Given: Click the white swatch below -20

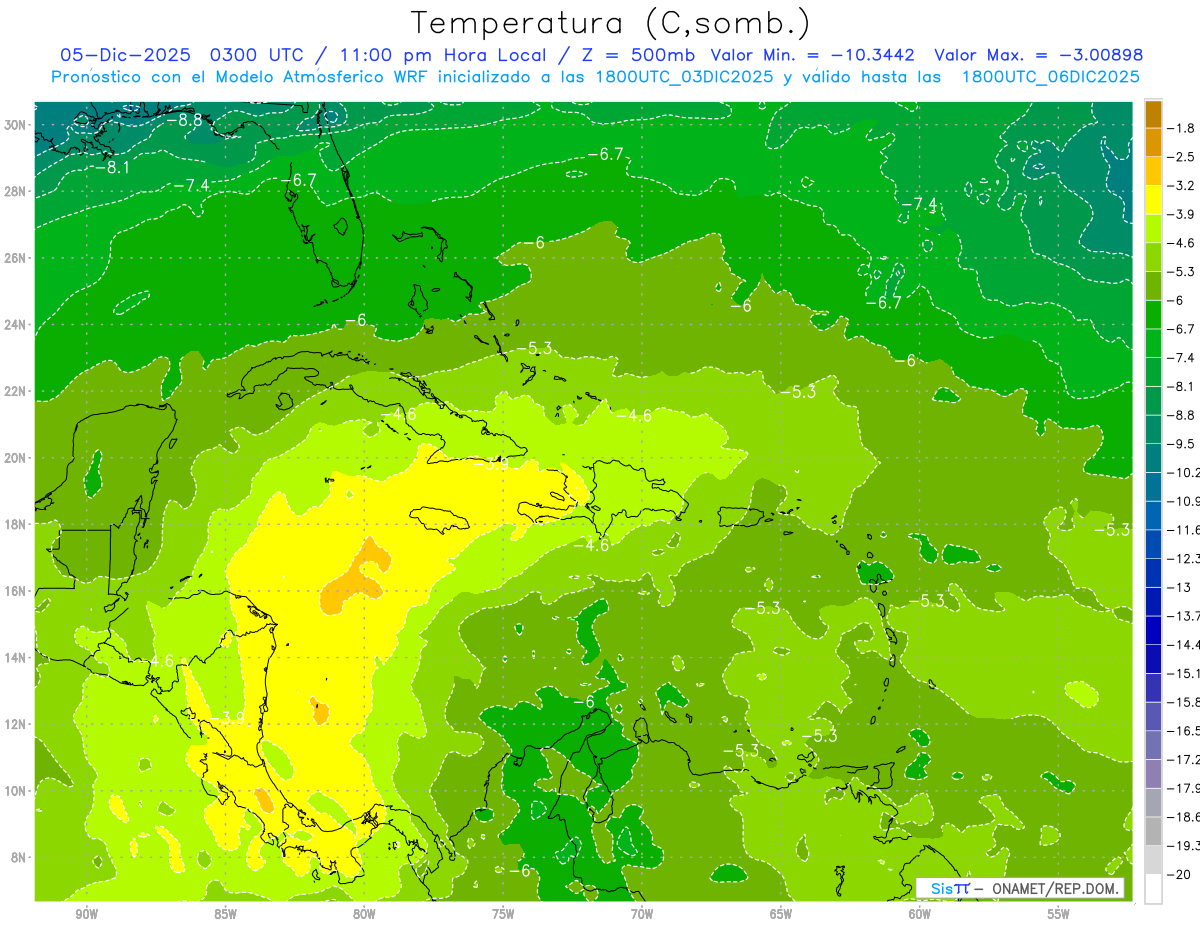Looking at the screenshot, I should tap(1153, 889).
